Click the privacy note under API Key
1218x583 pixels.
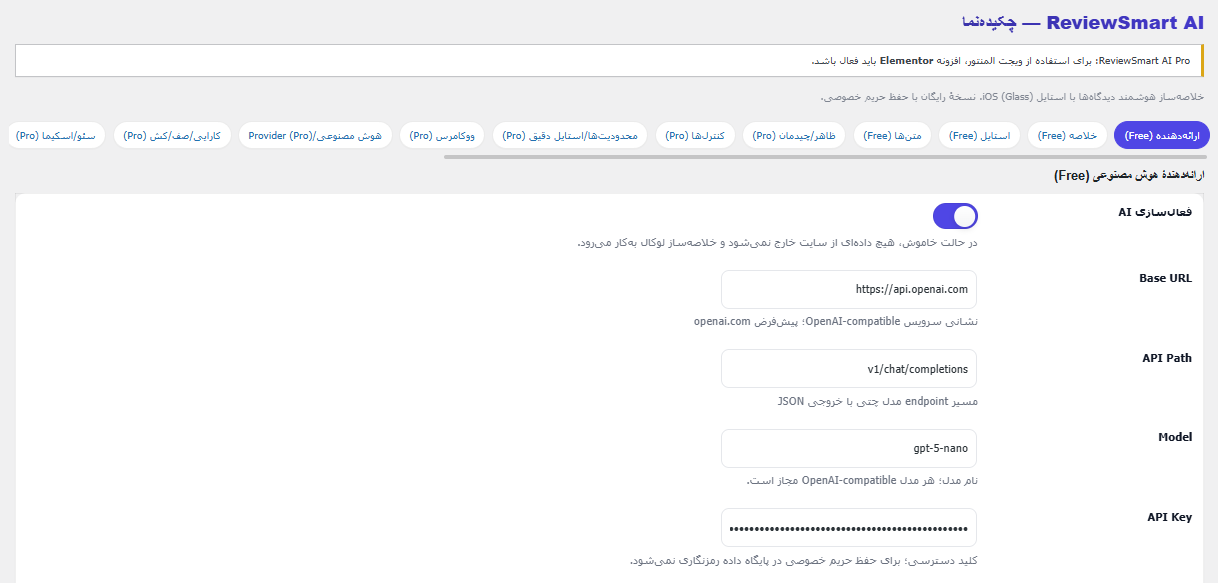(x=803, y=561)
